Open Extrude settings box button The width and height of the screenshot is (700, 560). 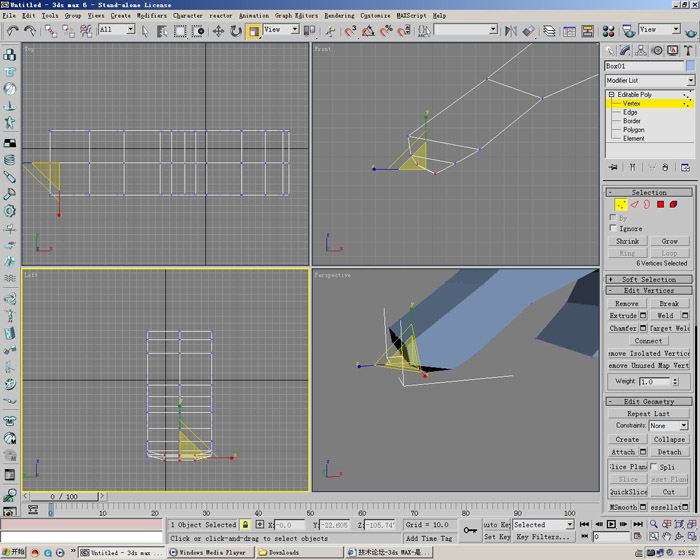[x=643, y=316]
